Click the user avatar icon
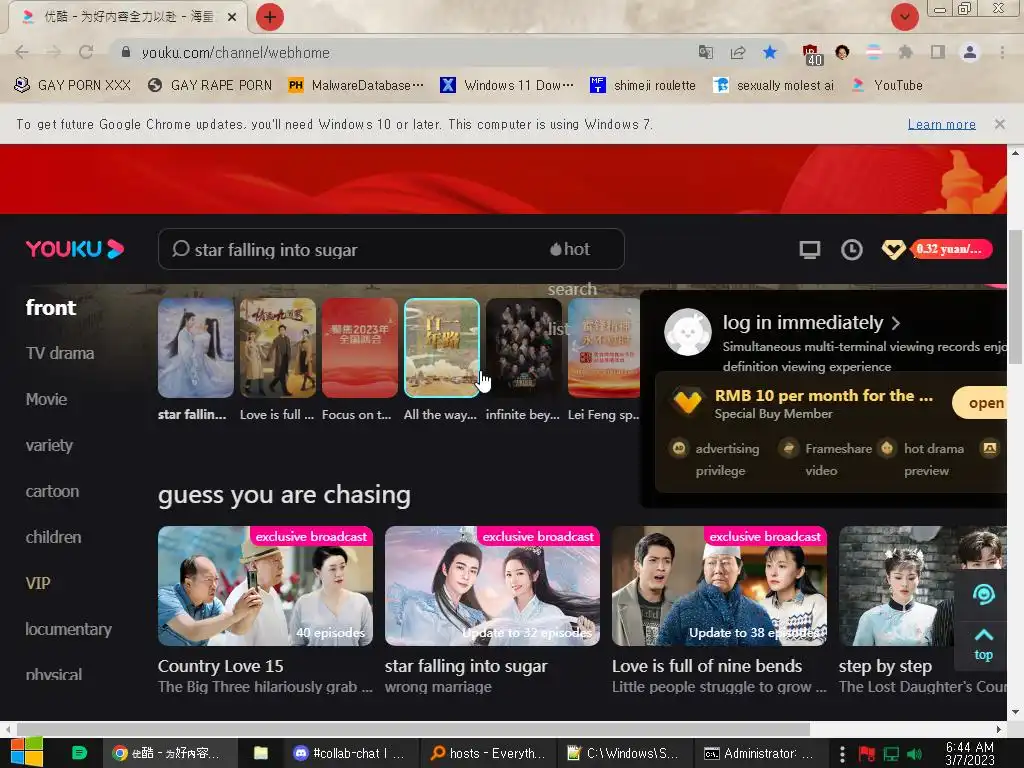 tap(688, 332)
